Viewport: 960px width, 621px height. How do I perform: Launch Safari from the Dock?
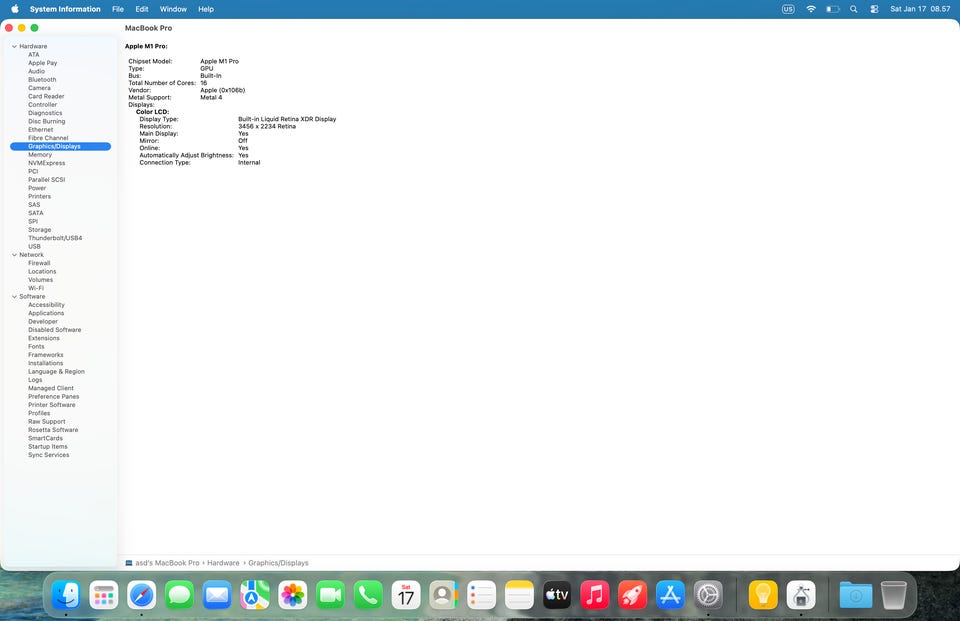click(141, 595)
